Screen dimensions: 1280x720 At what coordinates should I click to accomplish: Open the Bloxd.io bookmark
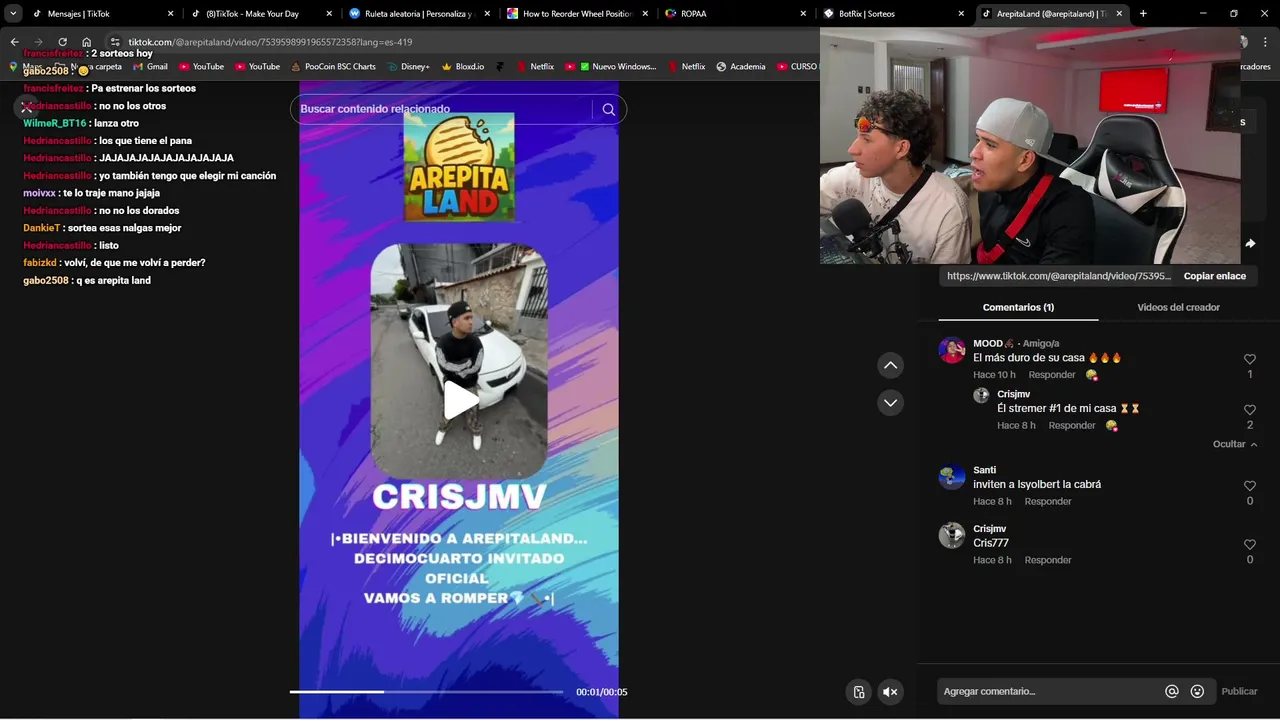[x=462, y=67]
